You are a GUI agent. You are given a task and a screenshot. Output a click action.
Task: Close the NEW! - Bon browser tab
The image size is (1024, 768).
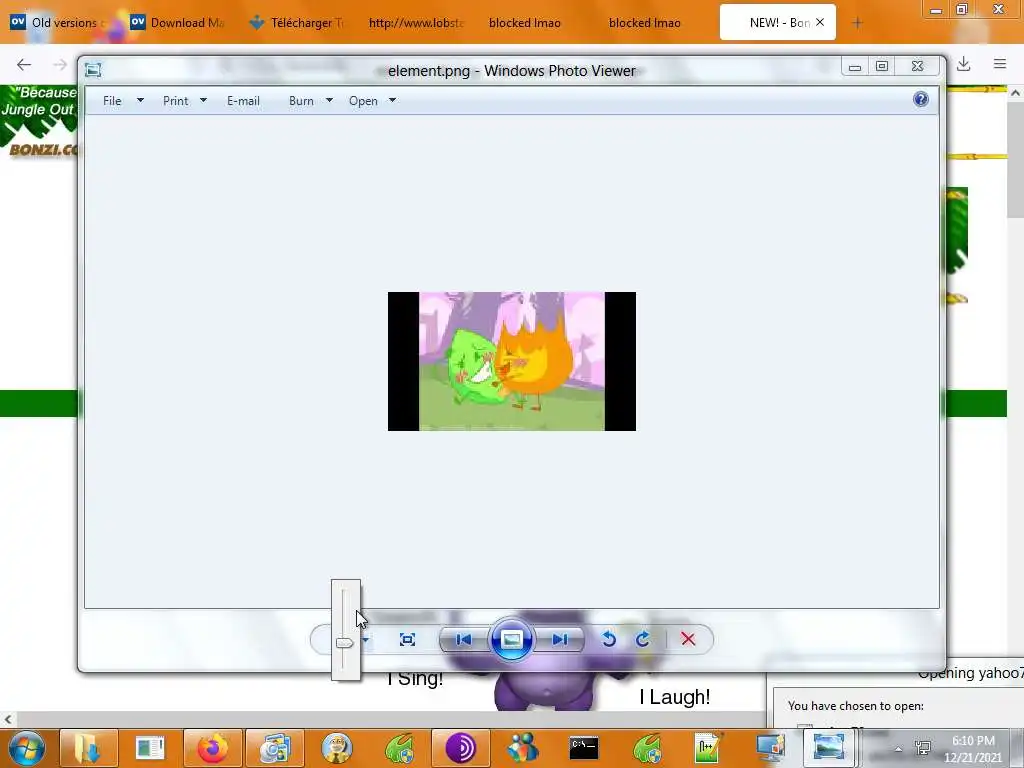(820, 22)
